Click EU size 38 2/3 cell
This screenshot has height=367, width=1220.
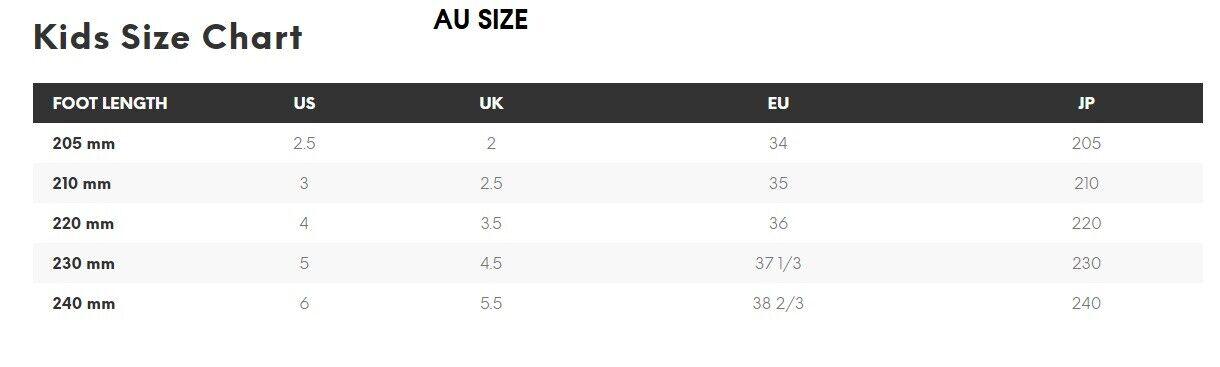click(778, 303)
